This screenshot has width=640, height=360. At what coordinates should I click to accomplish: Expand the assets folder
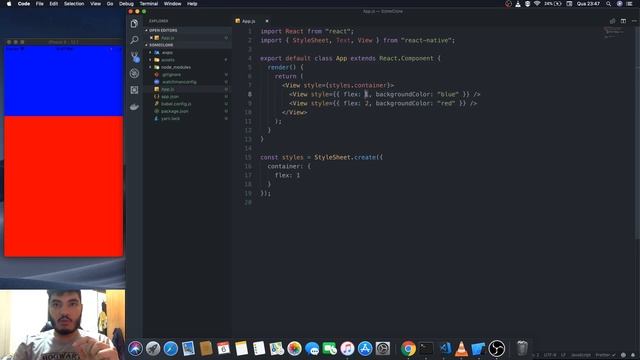tap(168, 60)
